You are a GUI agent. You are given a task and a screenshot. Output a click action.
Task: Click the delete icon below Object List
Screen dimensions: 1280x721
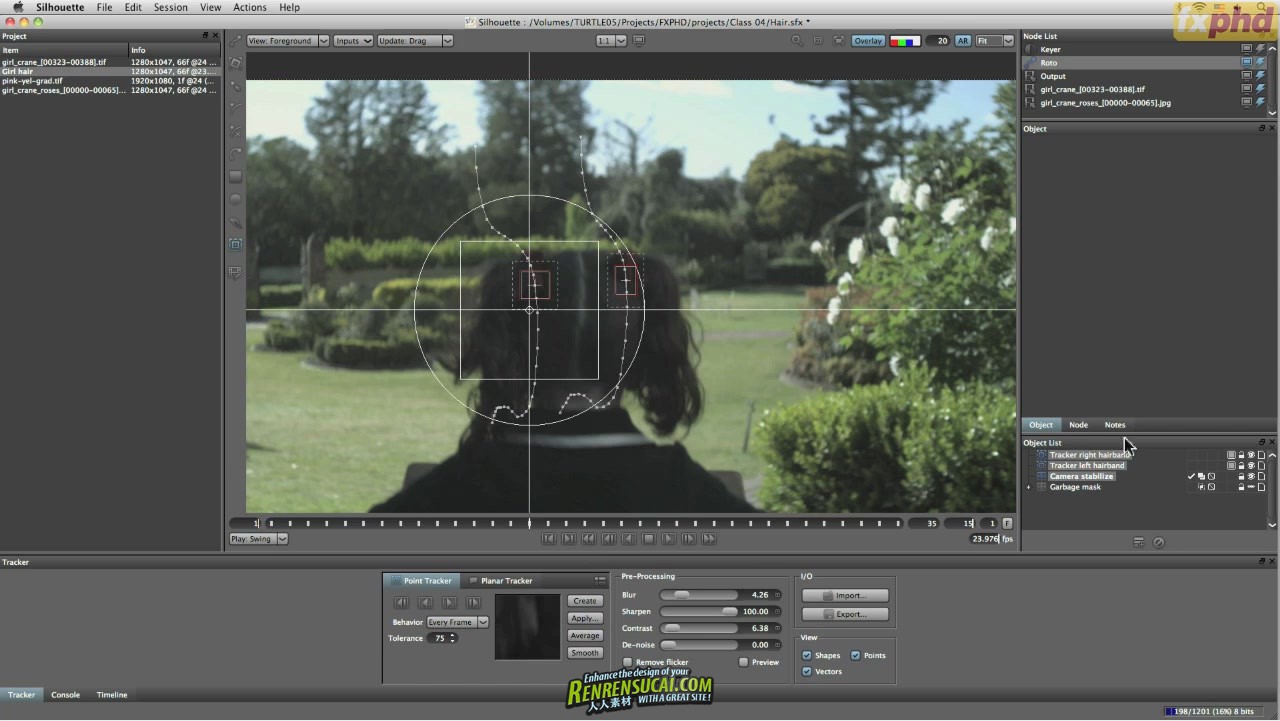[1159, 542]
